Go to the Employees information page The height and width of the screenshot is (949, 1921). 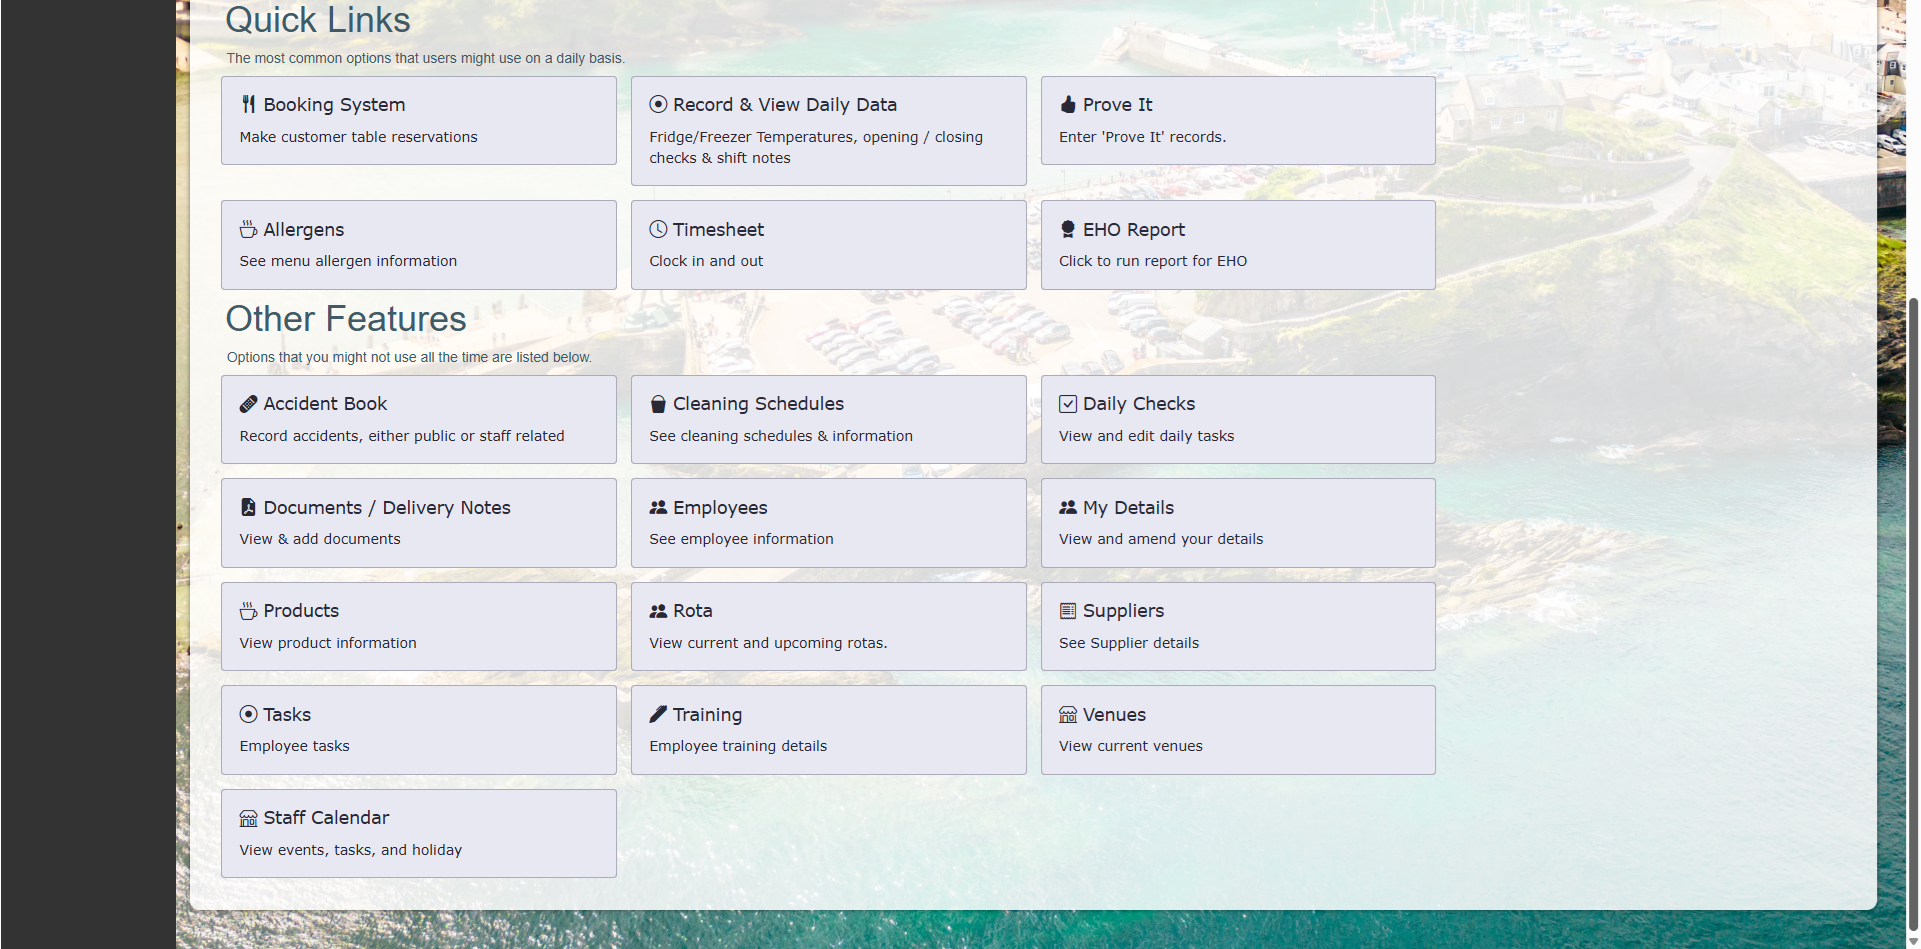point(828,522)
